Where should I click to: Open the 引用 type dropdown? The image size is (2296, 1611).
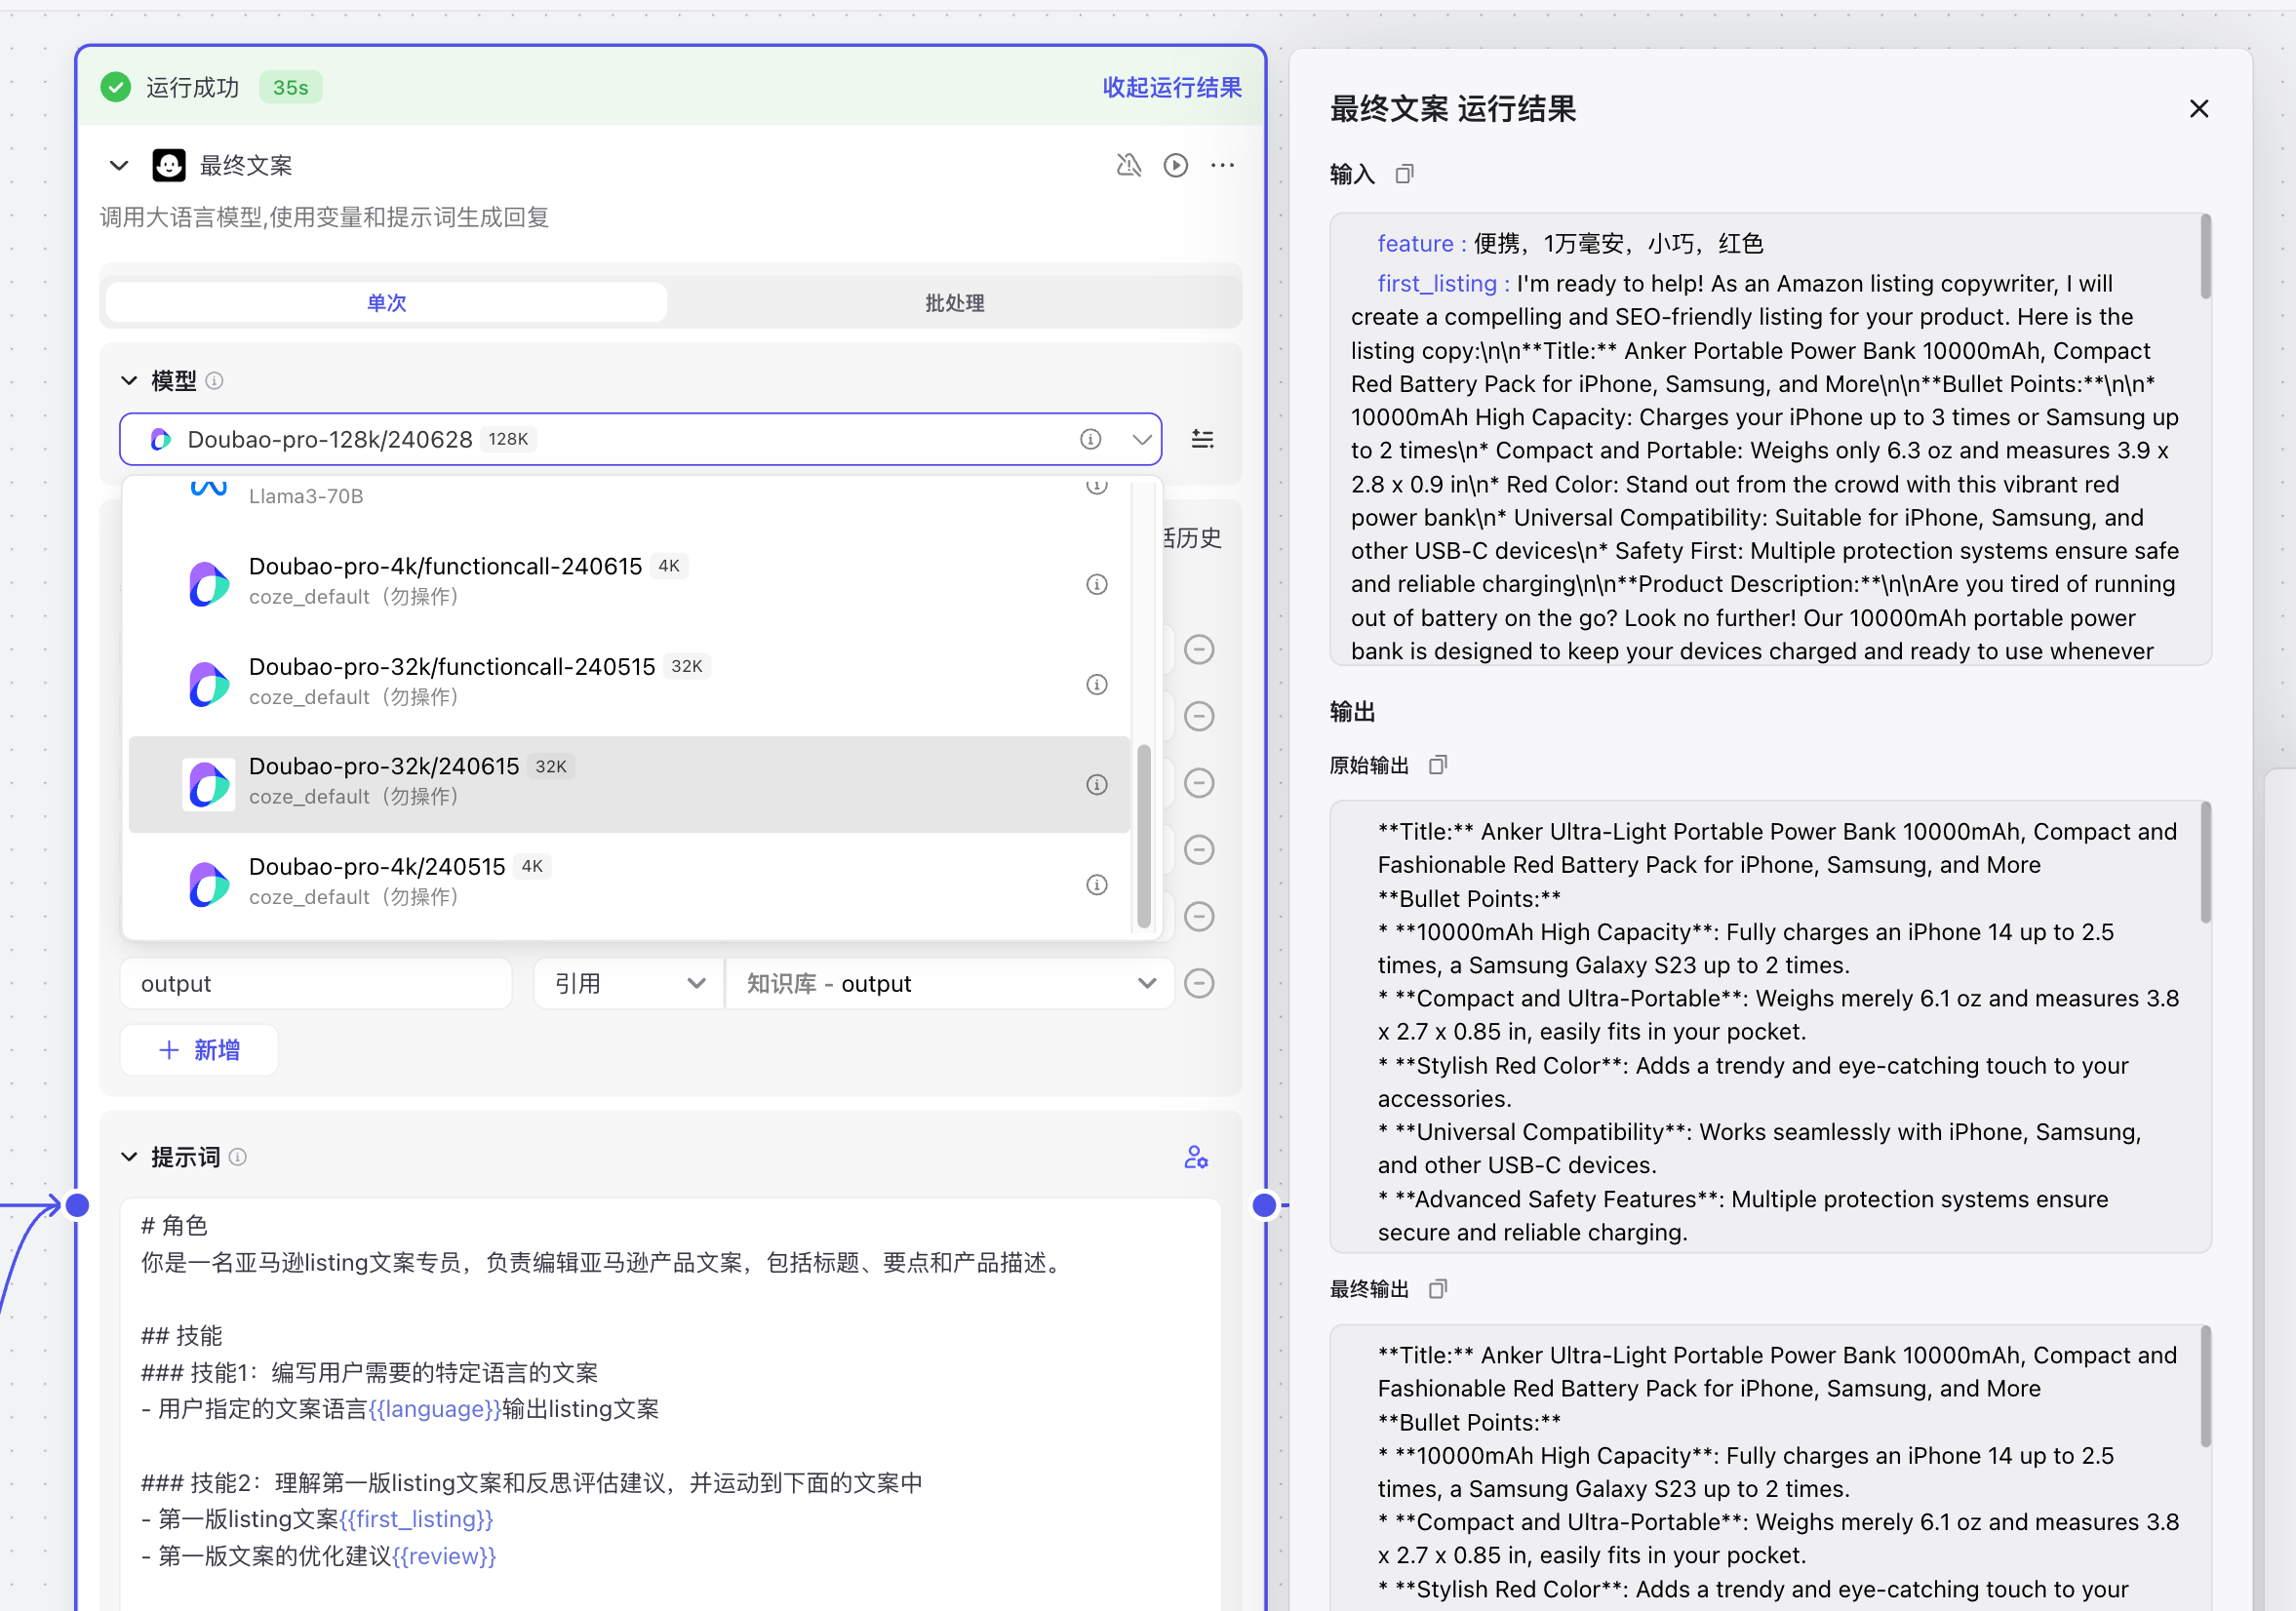(x=629, y=983)
